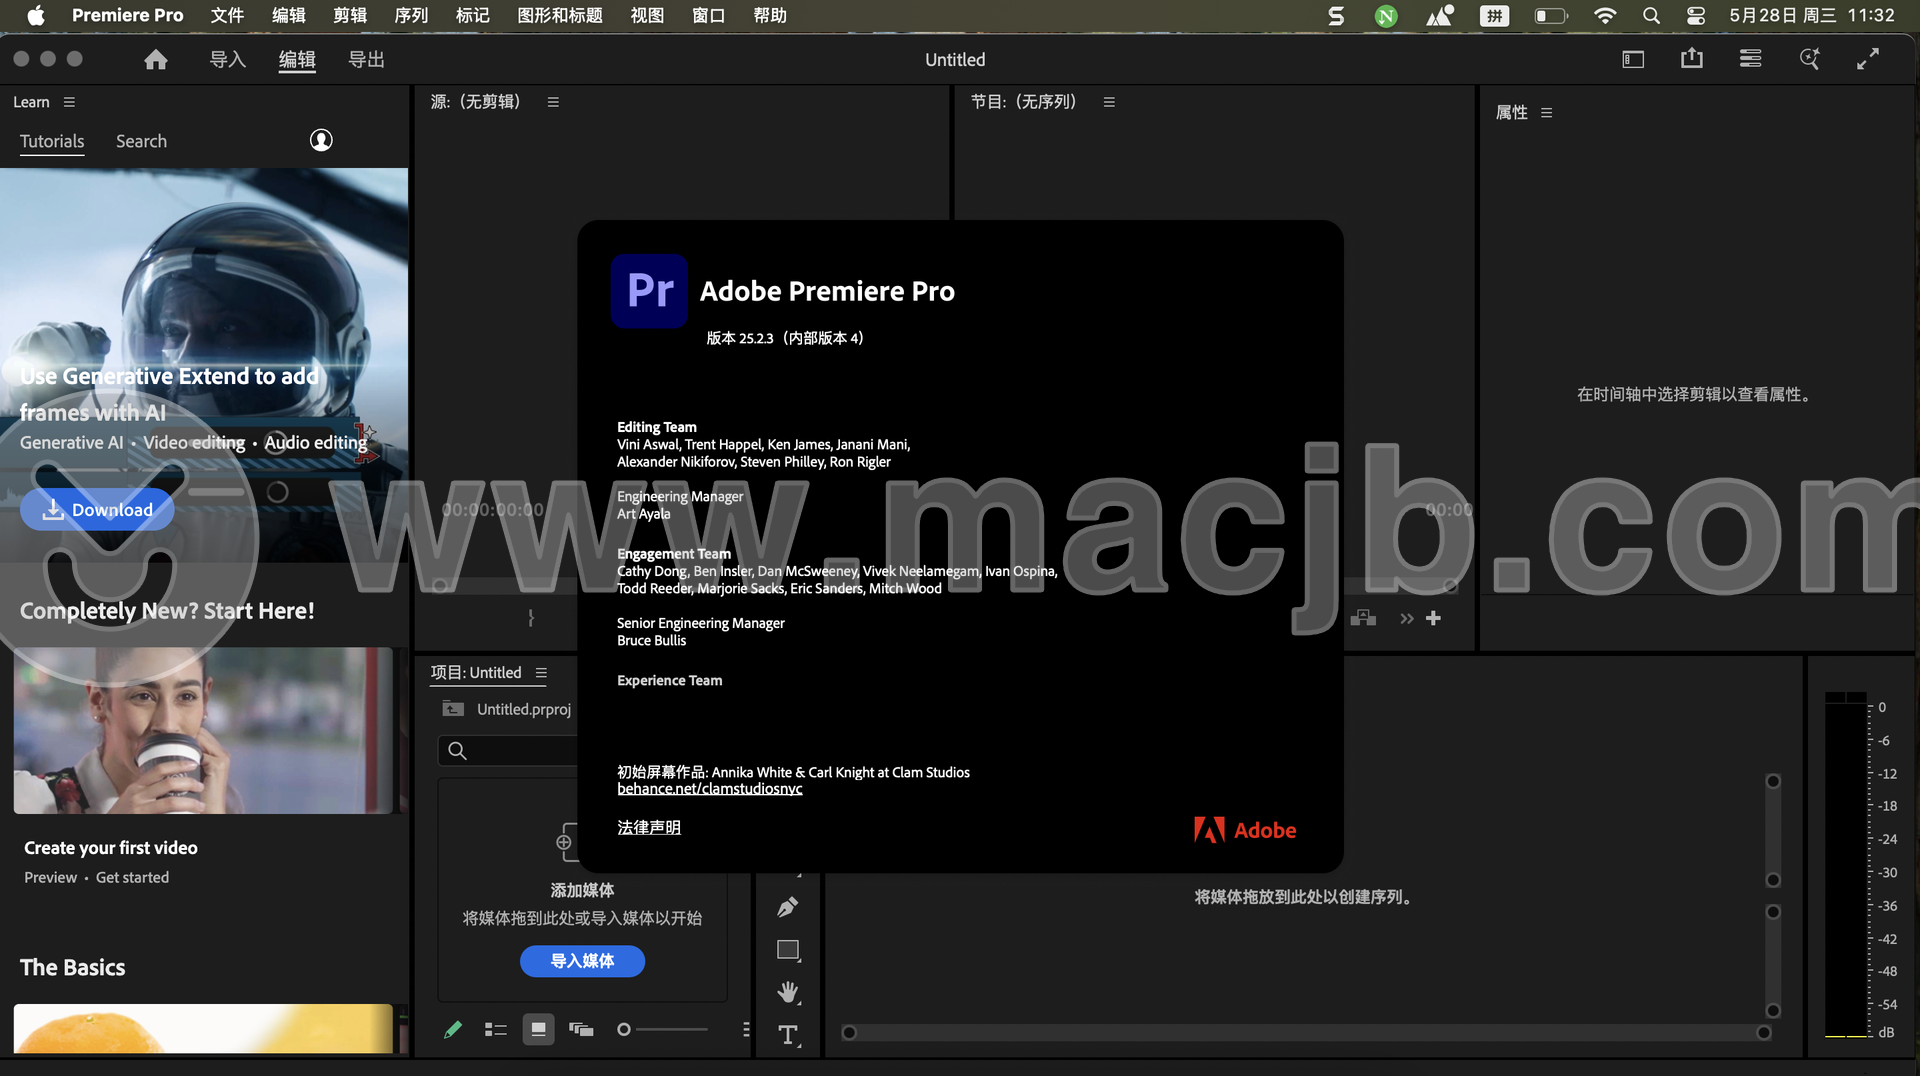Switch project panel to freeform view
Image resolution: width=1920 pixels, height=1076 pixels.
tap(581, 1029)
